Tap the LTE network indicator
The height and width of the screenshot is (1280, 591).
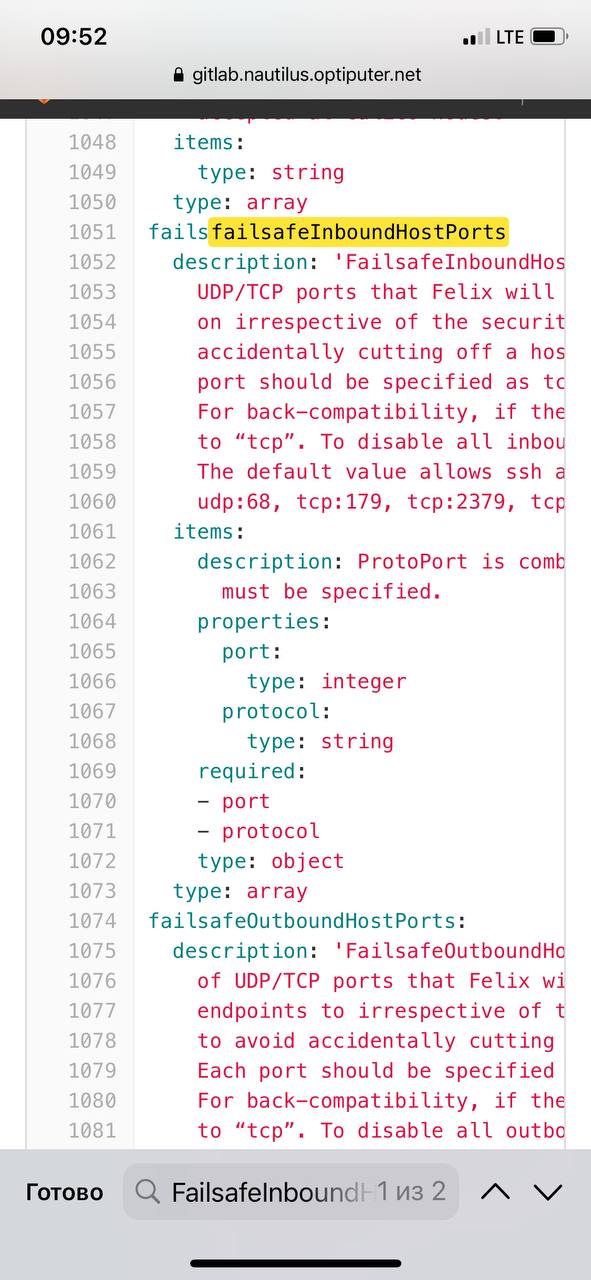510,37
